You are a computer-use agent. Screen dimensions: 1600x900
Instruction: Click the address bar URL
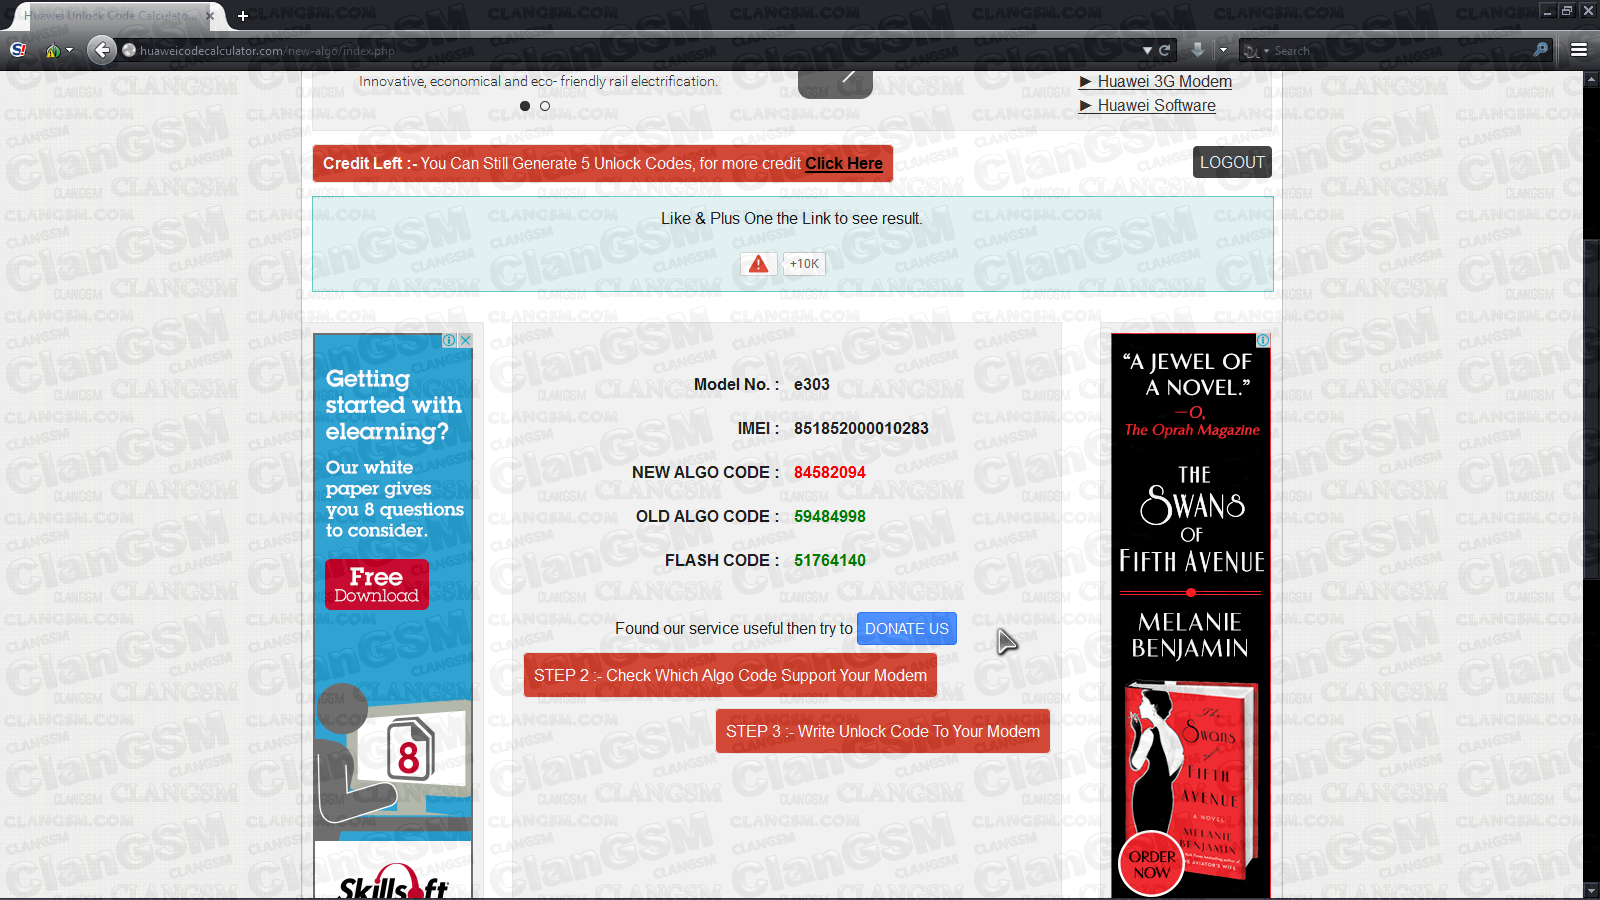click(x=267, y=51)
